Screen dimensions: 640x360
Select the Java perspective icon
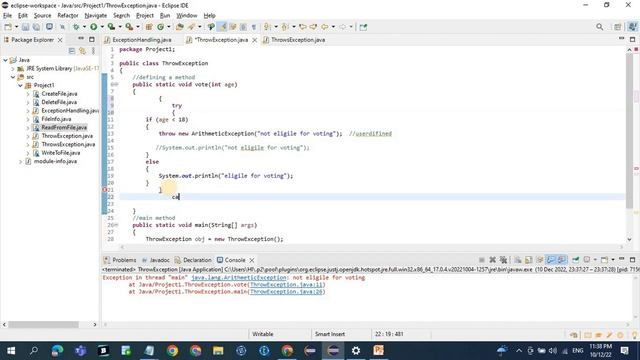coord(632,27)
